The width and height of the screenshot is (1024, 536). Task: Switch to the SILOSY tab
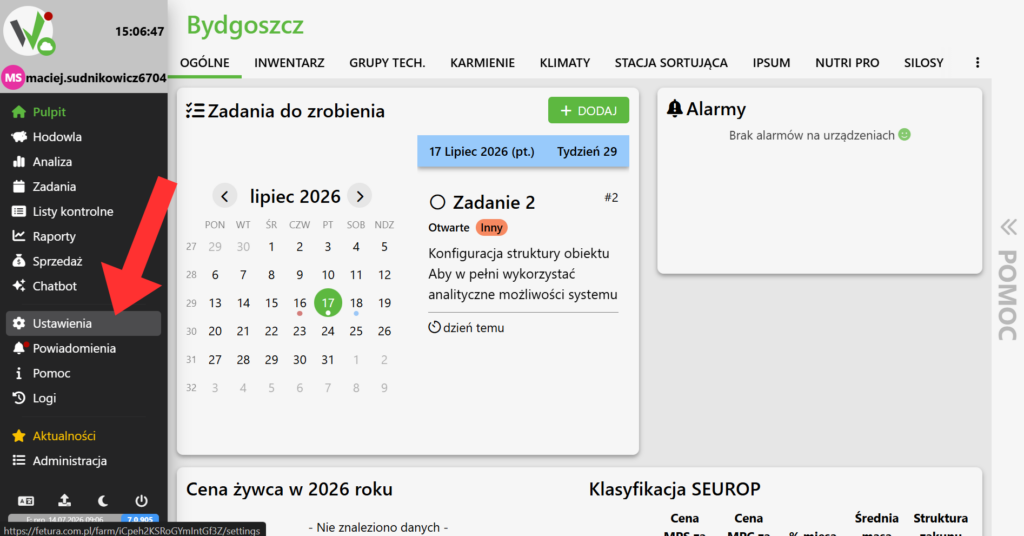pyautogui.click(x=923, y=63)
